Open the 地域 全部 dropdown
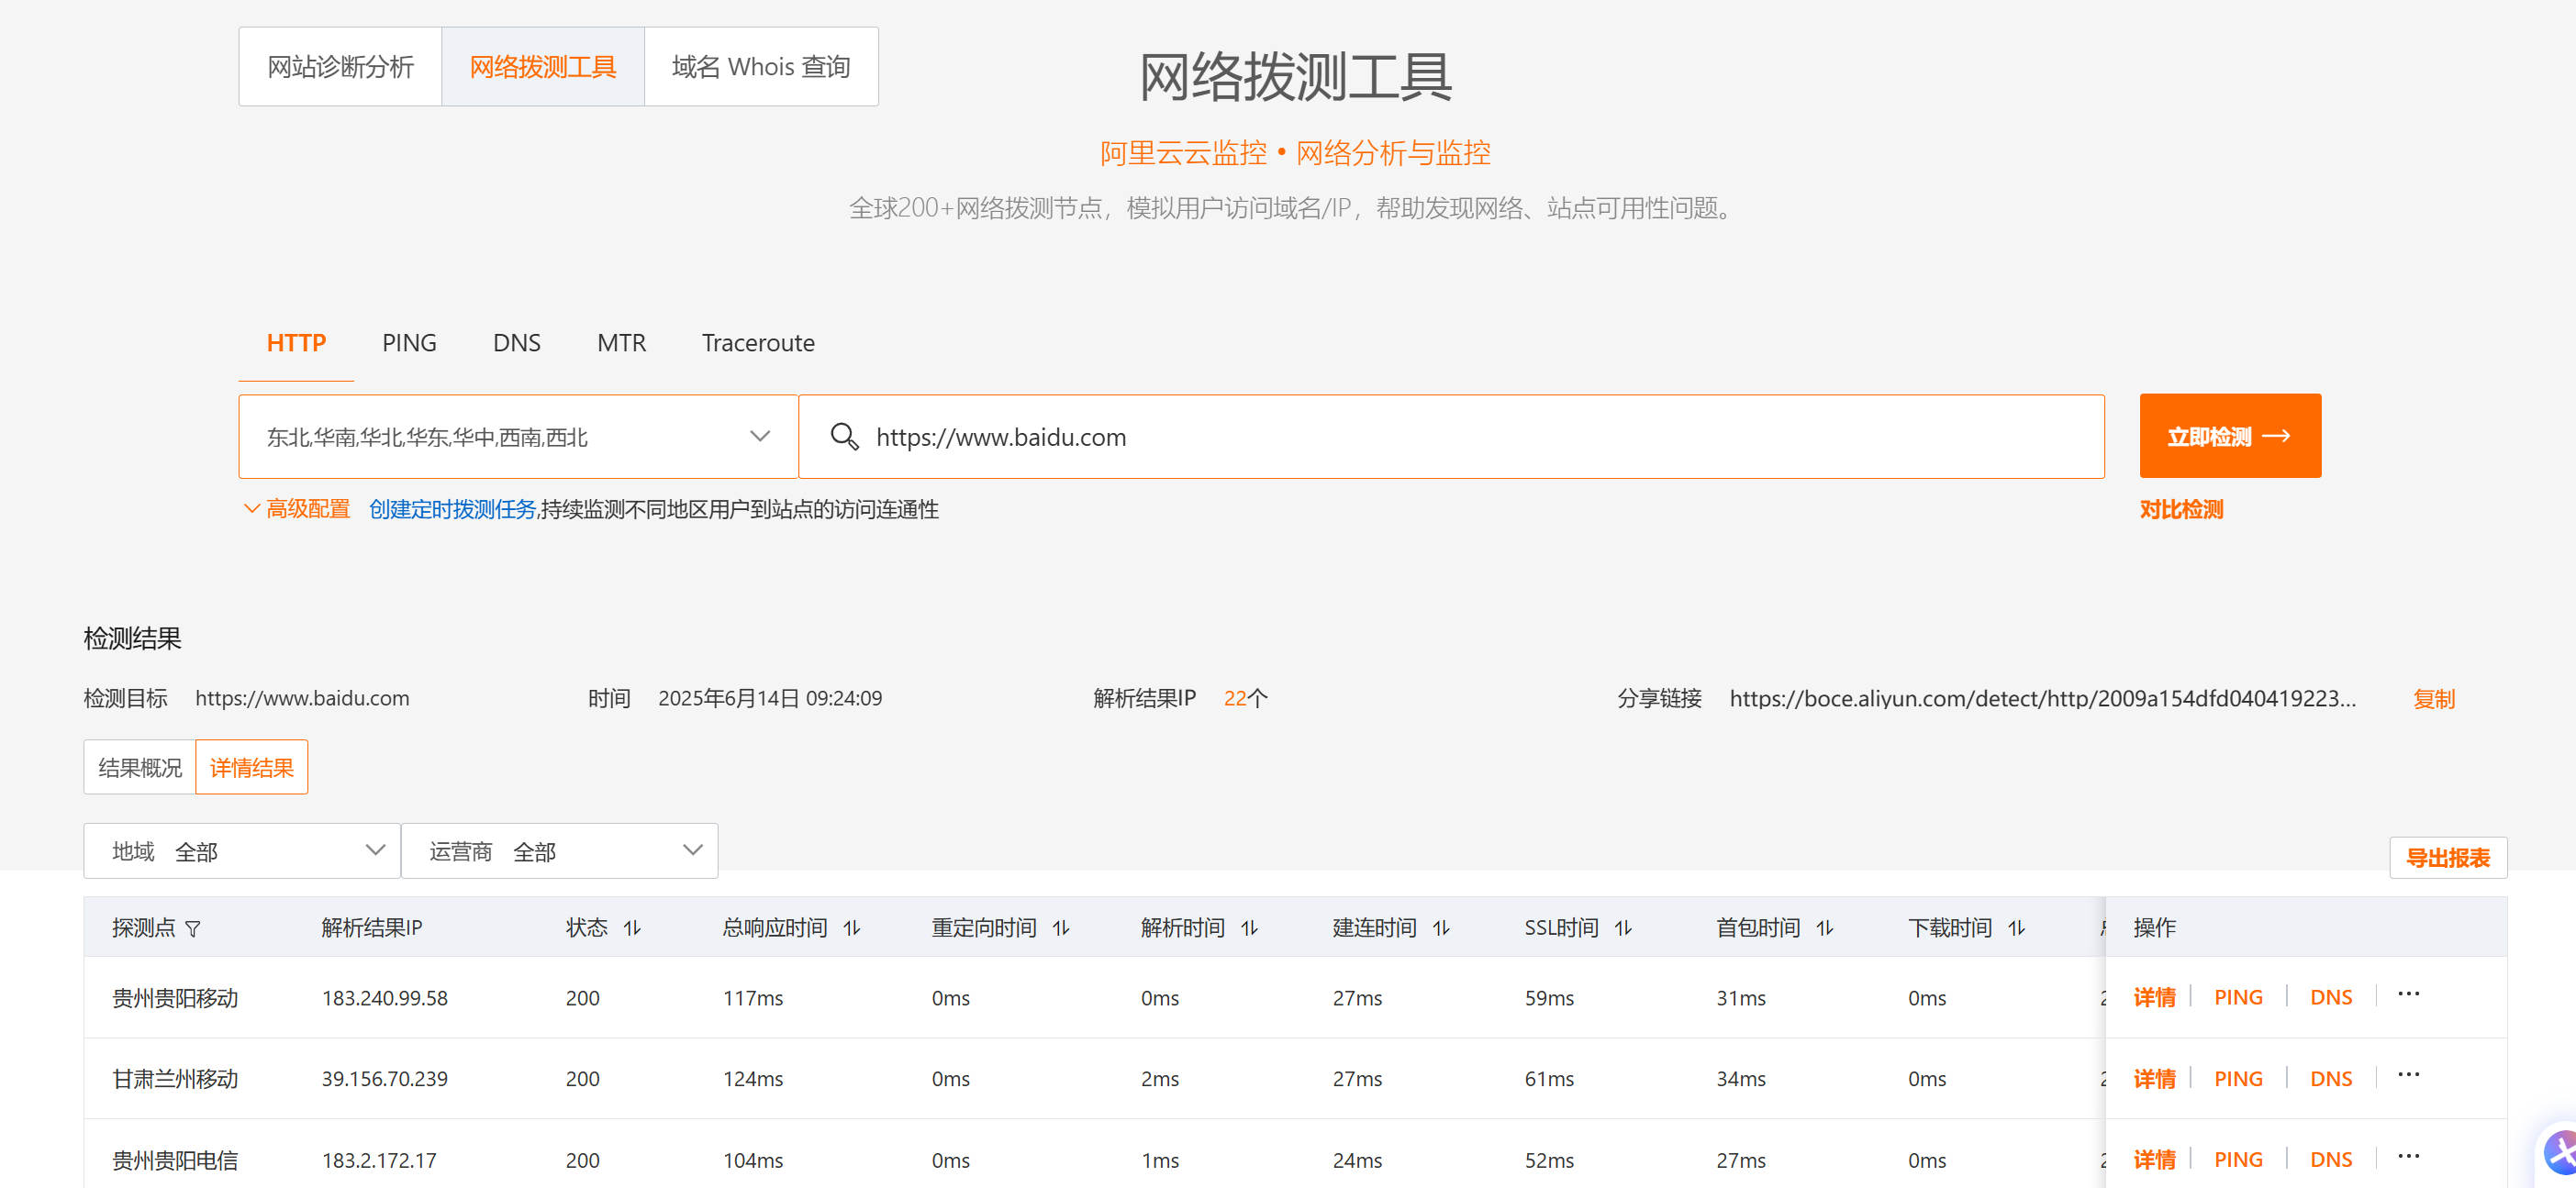Viewport: 2576px width, 1188px height. click(242, 851)
